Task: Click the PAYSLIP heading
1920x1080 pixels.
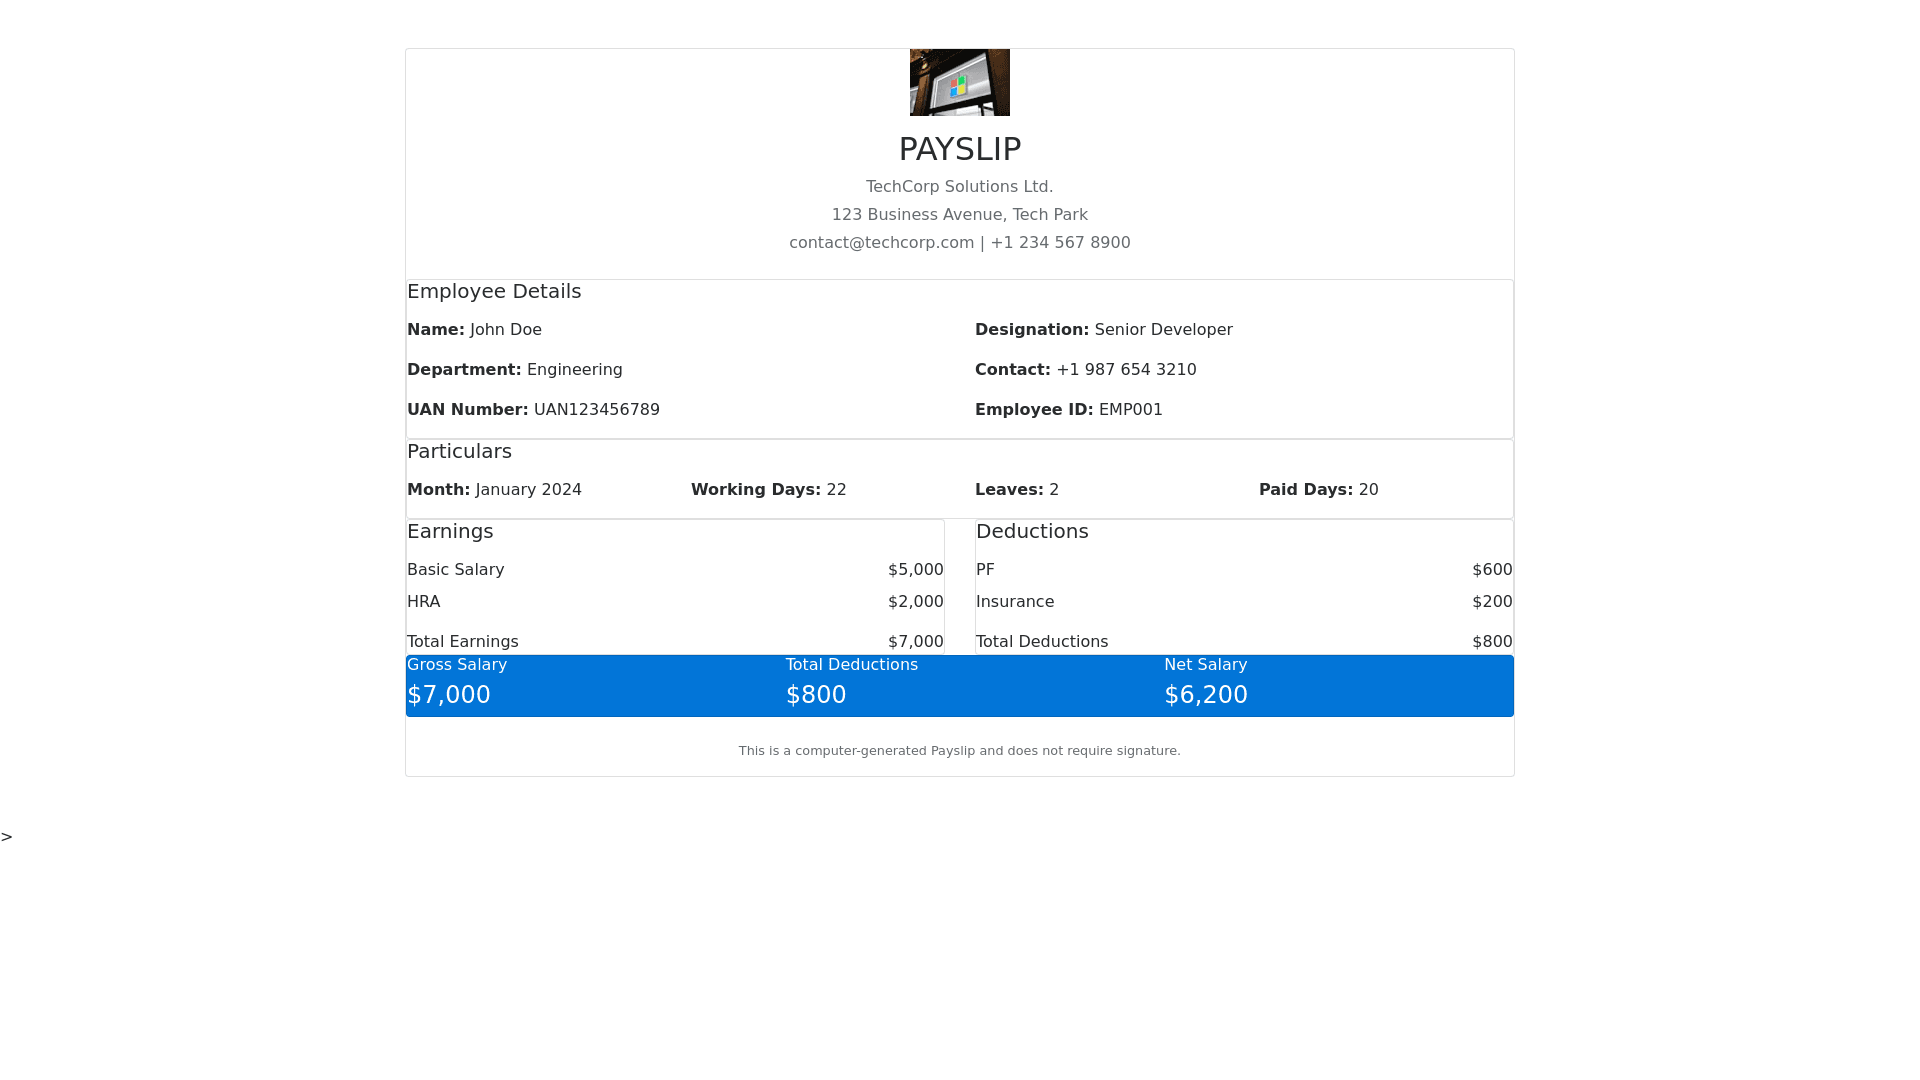Action: click(x=959, y=149)
